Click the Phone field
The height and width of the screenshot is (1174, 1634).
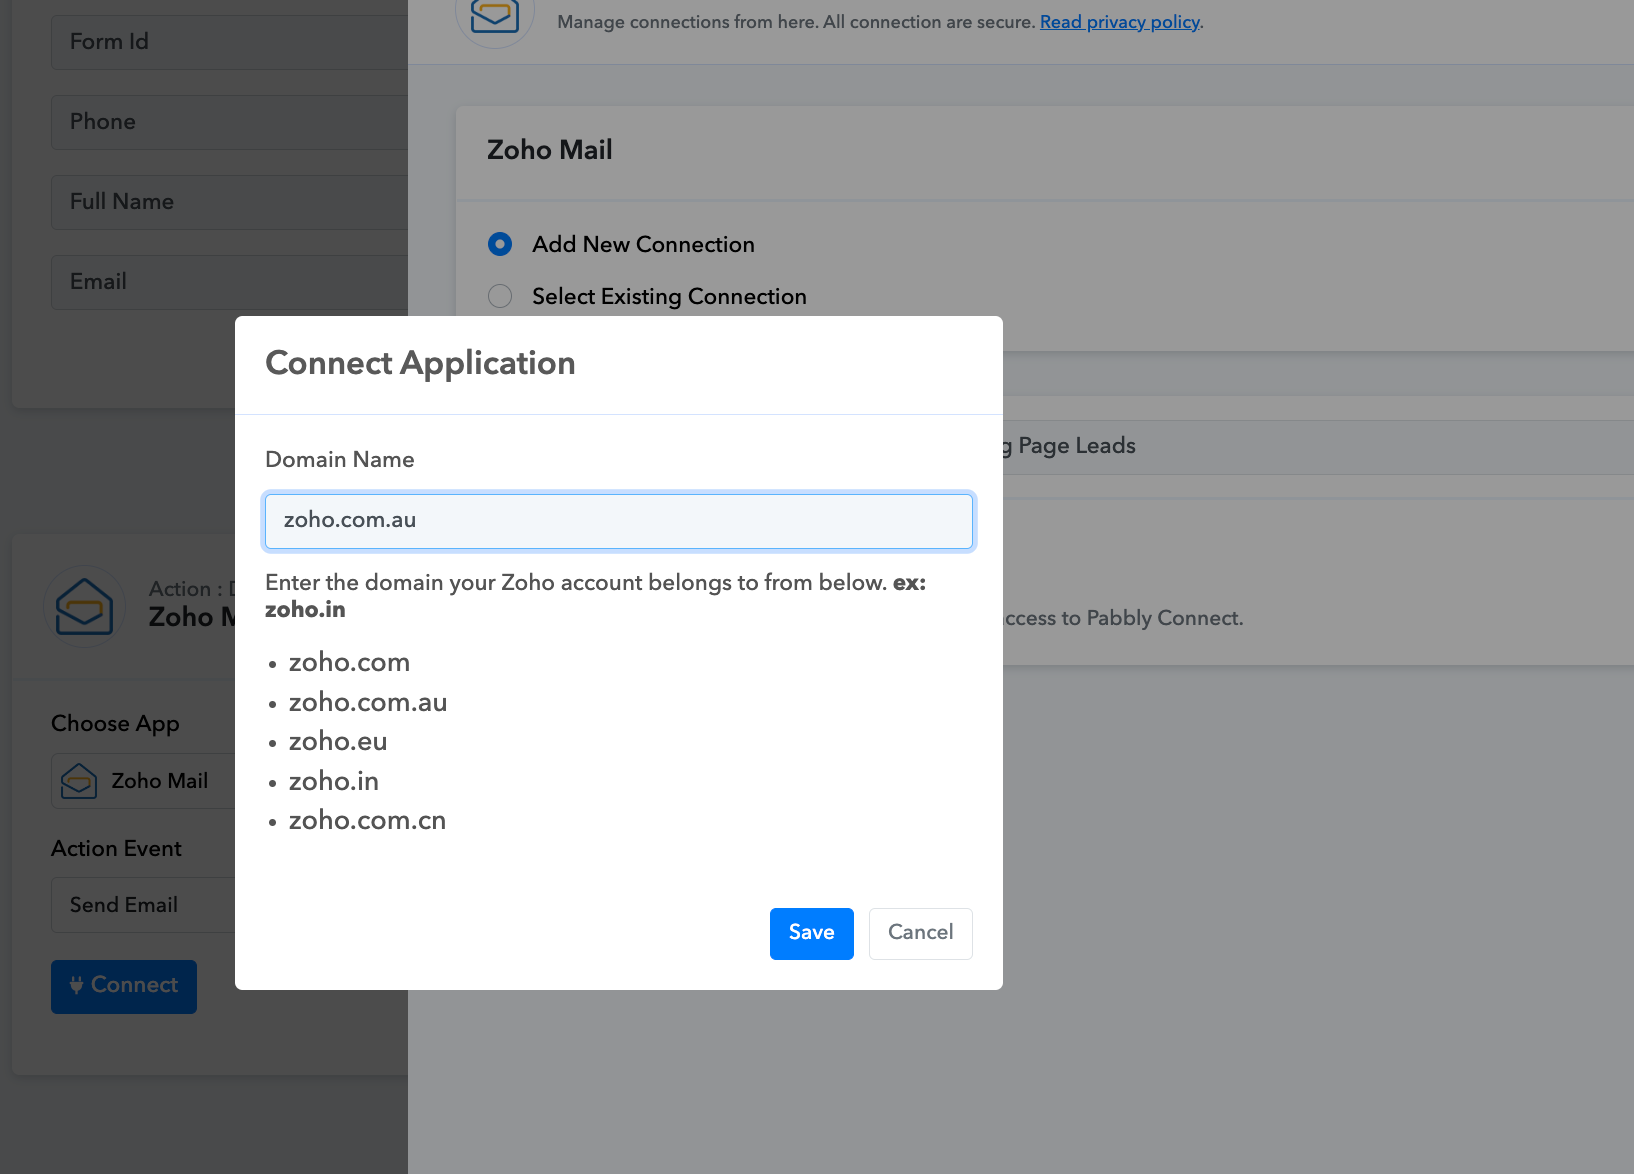click(229, 122)
